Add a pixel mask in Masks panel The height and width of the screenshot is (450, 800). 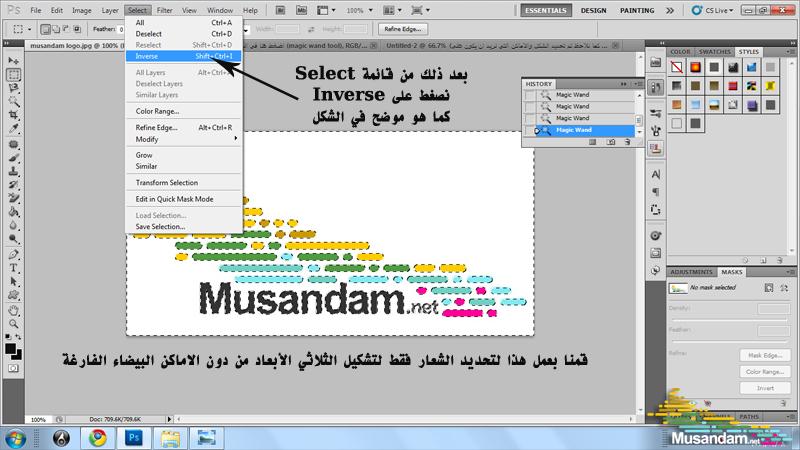[x=769, y=288]
